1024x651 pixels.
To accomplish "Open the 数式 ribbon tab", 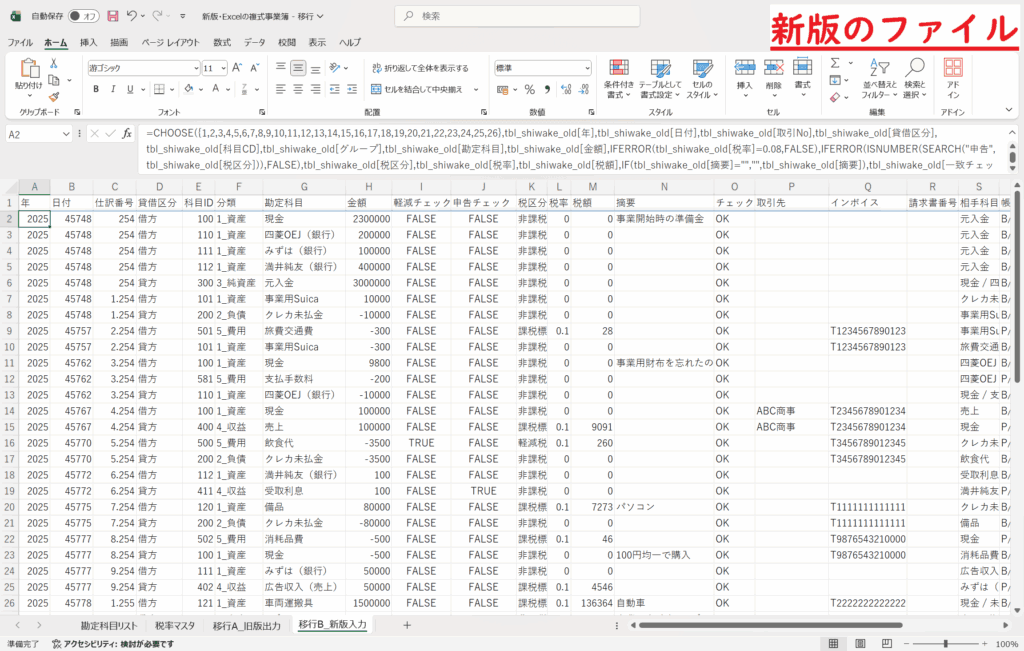I will point(222,43).
